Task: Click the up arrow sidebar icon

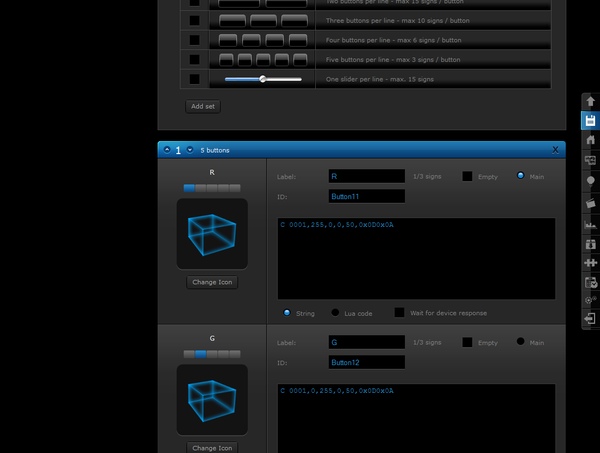Action: (590, 101)
